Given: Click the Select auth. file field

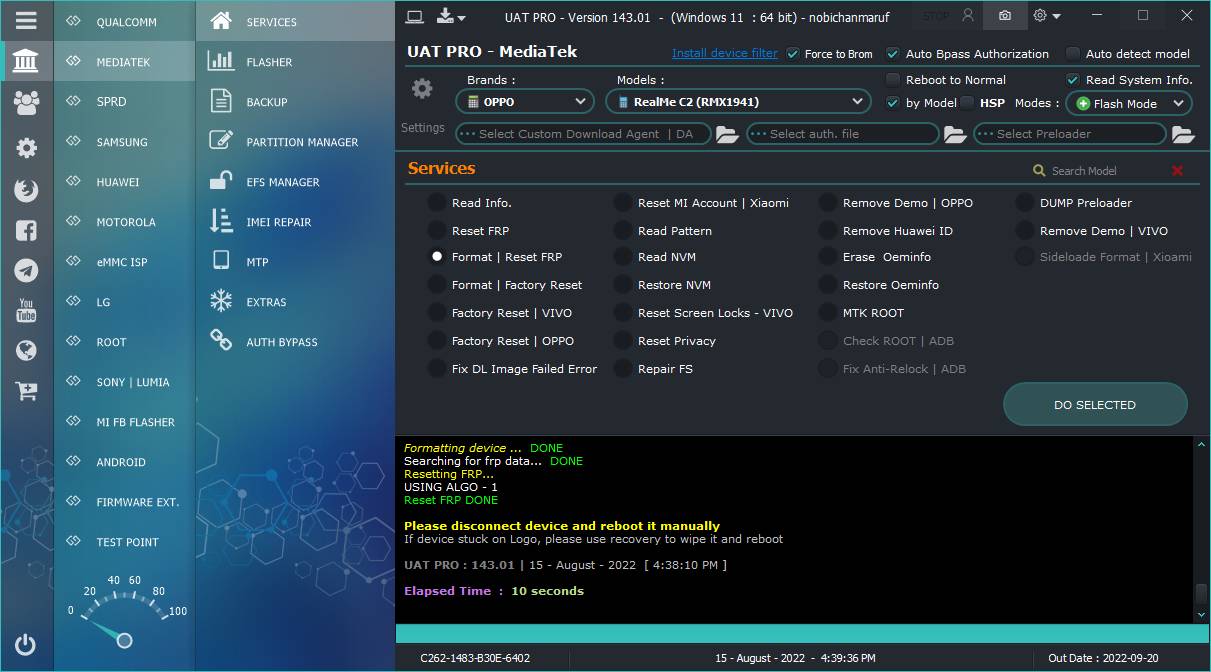Looking at the screenshot, I should (843, 134).
